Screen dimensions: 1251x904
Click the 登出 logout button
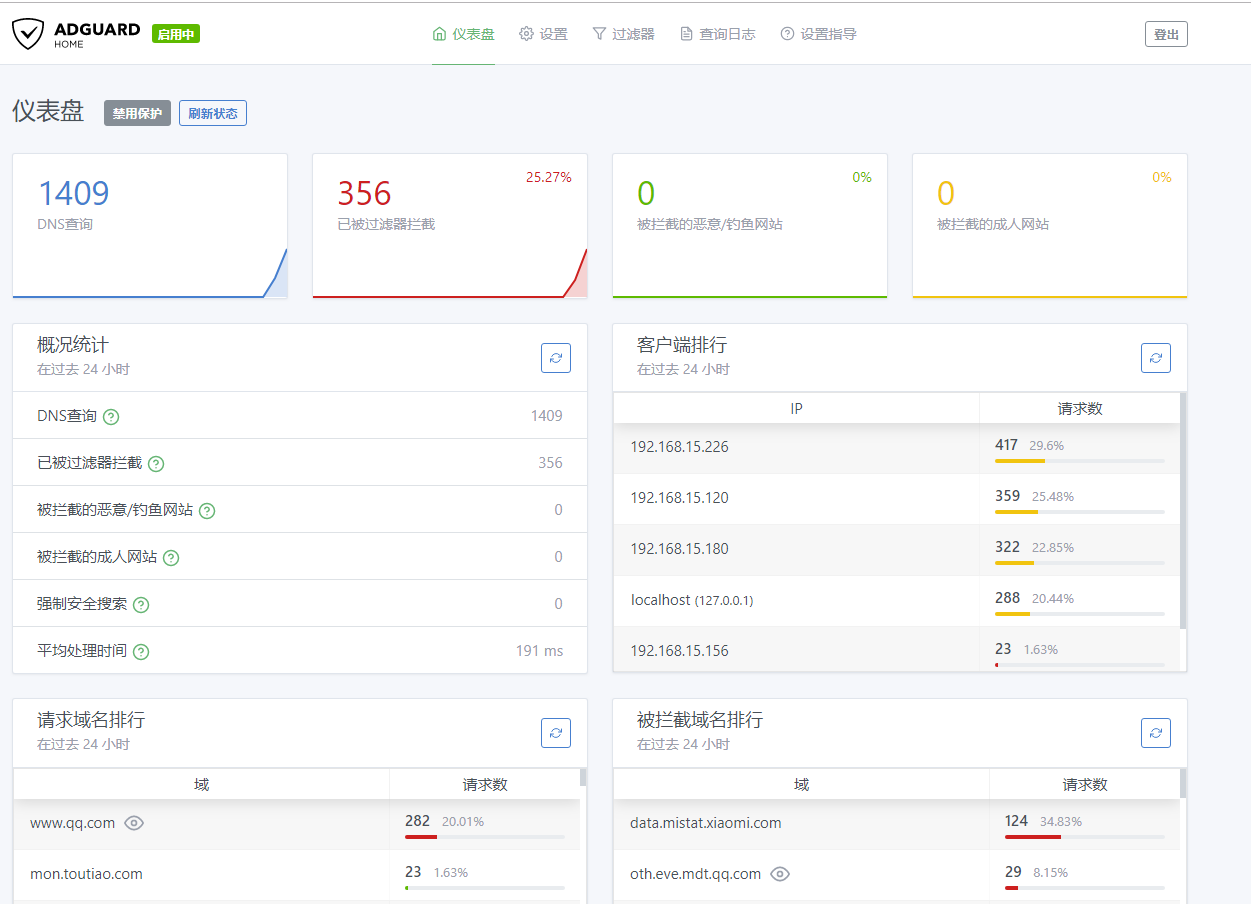[x=1166, y=34]
